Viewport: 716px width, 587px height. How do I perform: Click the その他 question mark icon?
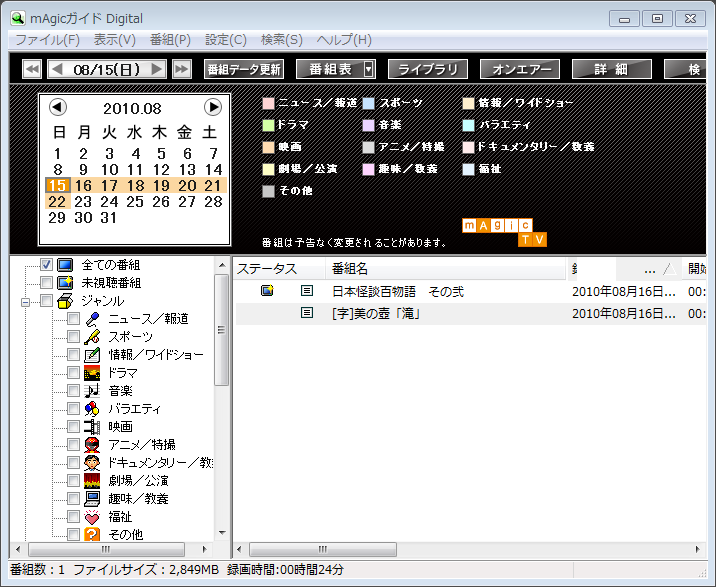(92, 534)
